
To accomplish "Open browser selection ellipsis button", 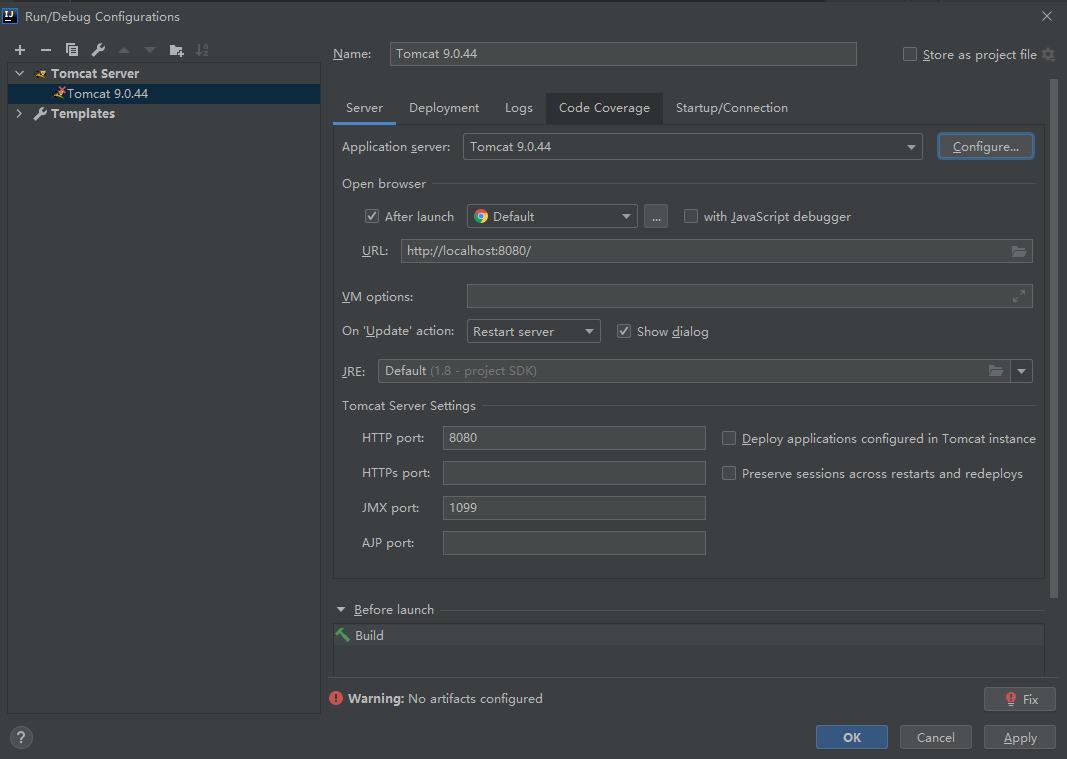I will coord(656,216).
